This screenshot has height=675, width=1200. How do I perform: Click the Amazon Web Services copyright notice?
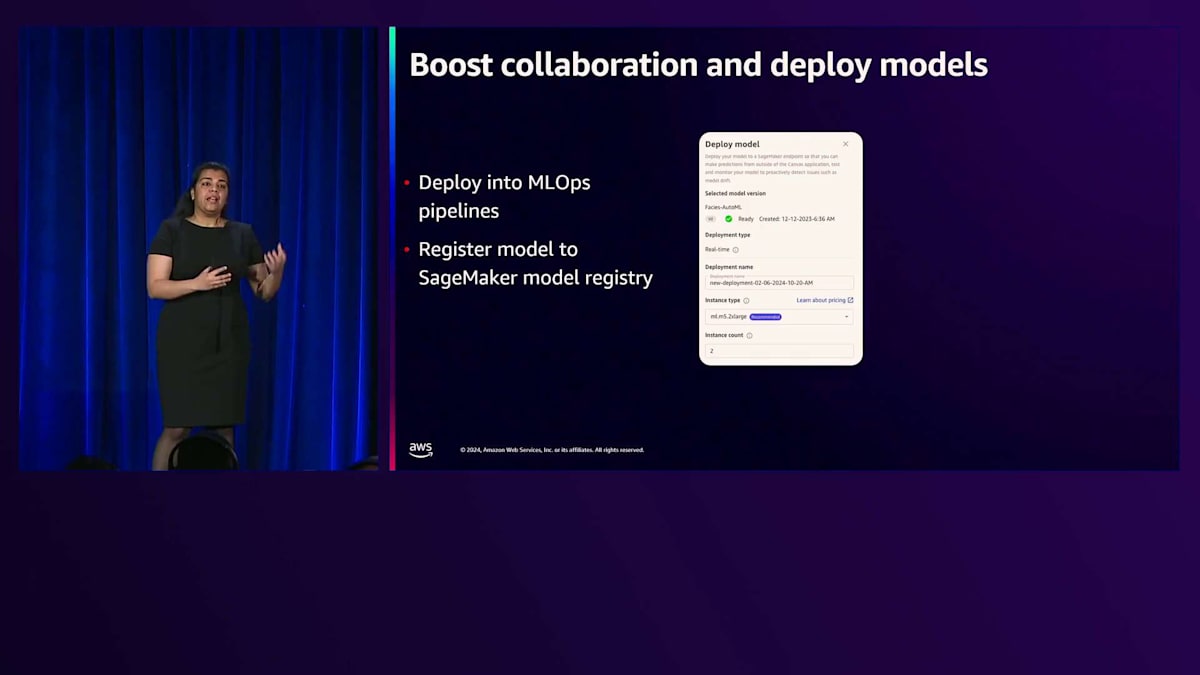pos(552,450)
